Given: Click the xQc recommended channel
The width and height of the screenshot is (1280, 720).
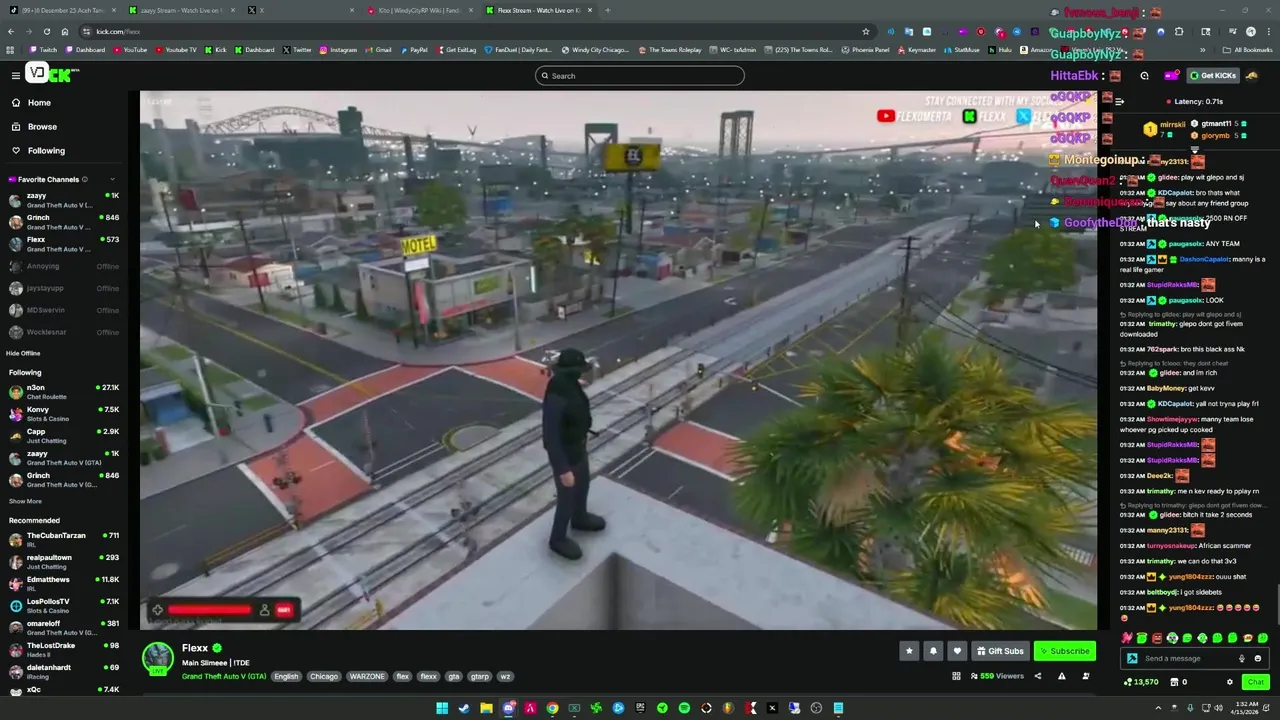Looking at the screenshot, I should point(63,690).
